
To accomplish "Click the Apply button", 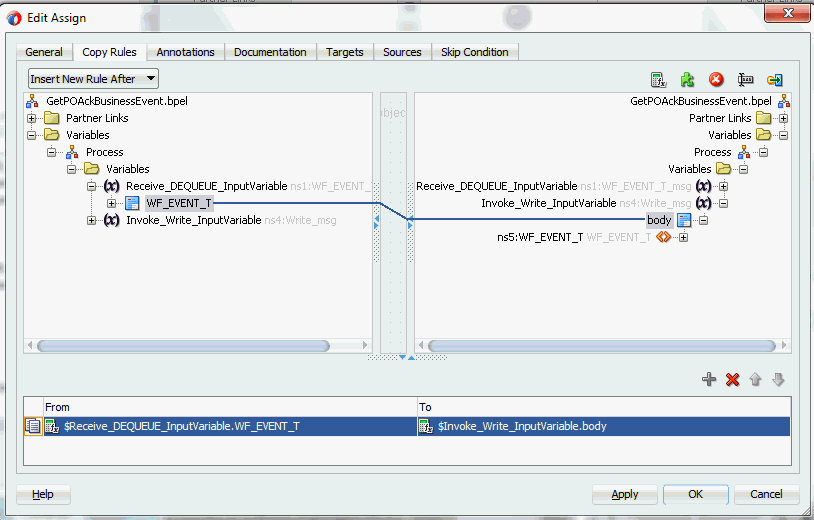I will pos(625,495).
